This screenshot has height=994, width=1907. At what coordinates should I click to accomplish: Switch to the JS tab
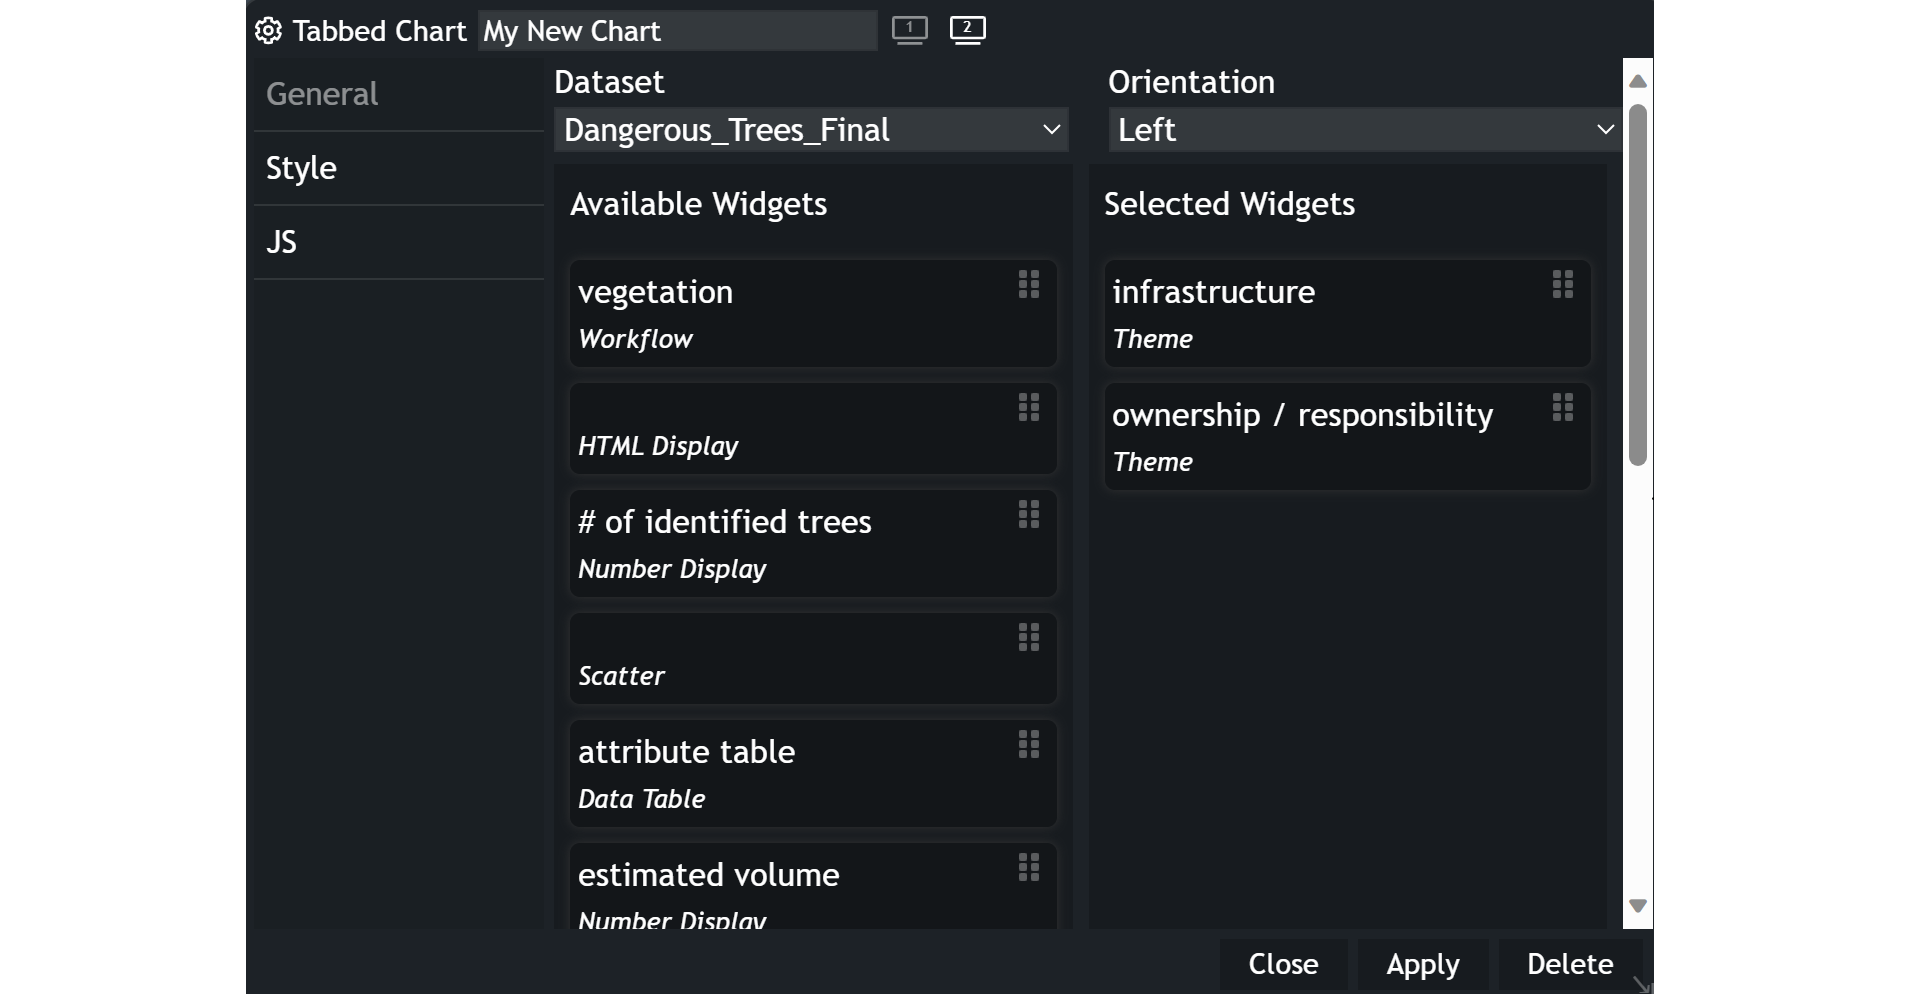coord(281,242)
